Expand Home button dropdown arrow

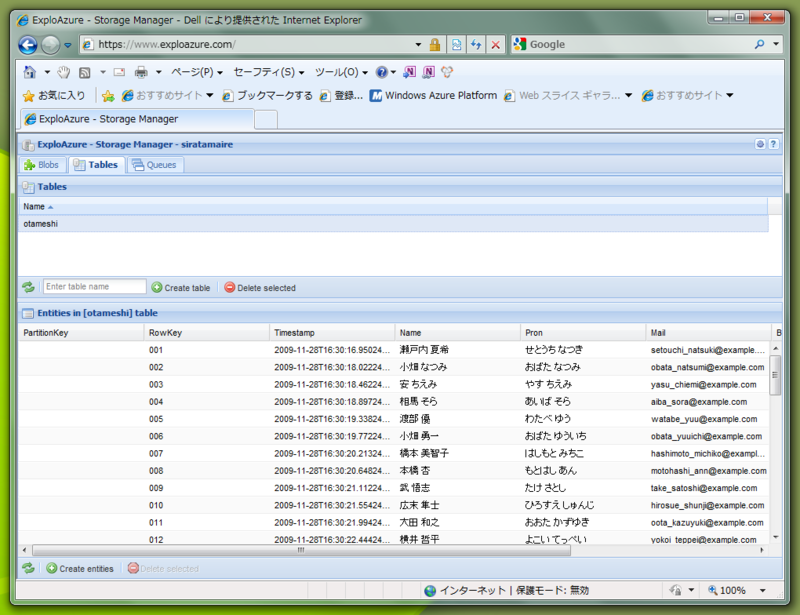point(47,72)
